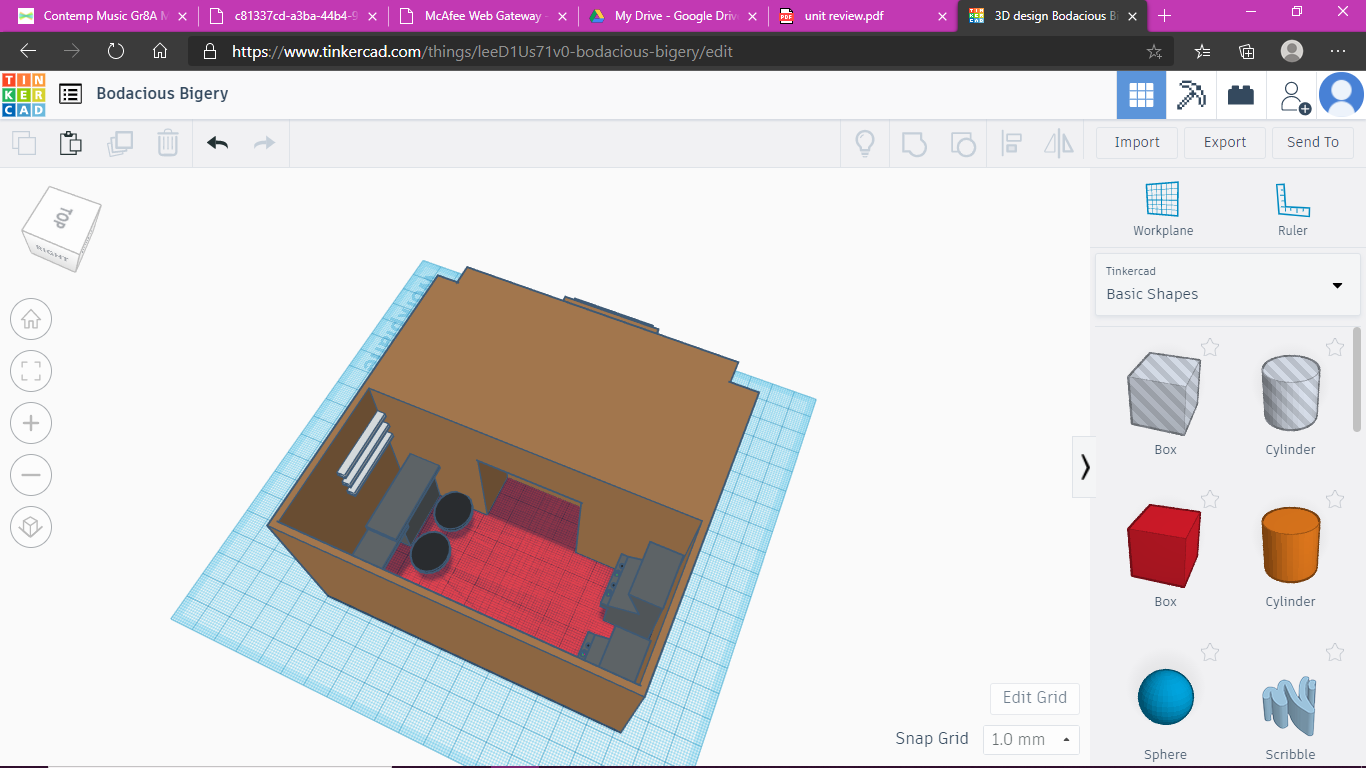Open browser settings ellipsis menu

(x=1338, y=52)
